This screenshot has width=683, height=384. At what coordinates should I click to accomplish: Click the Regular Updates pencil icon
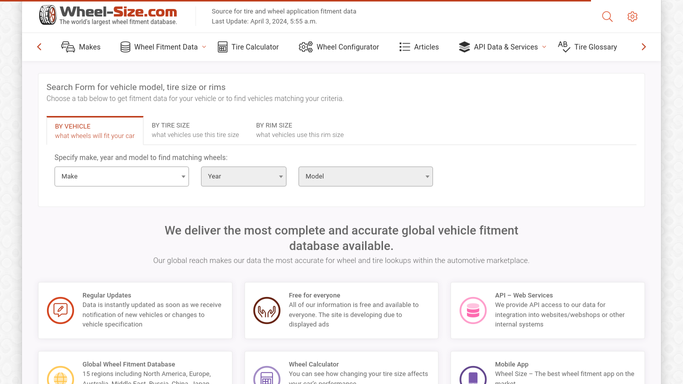point(60,310)
